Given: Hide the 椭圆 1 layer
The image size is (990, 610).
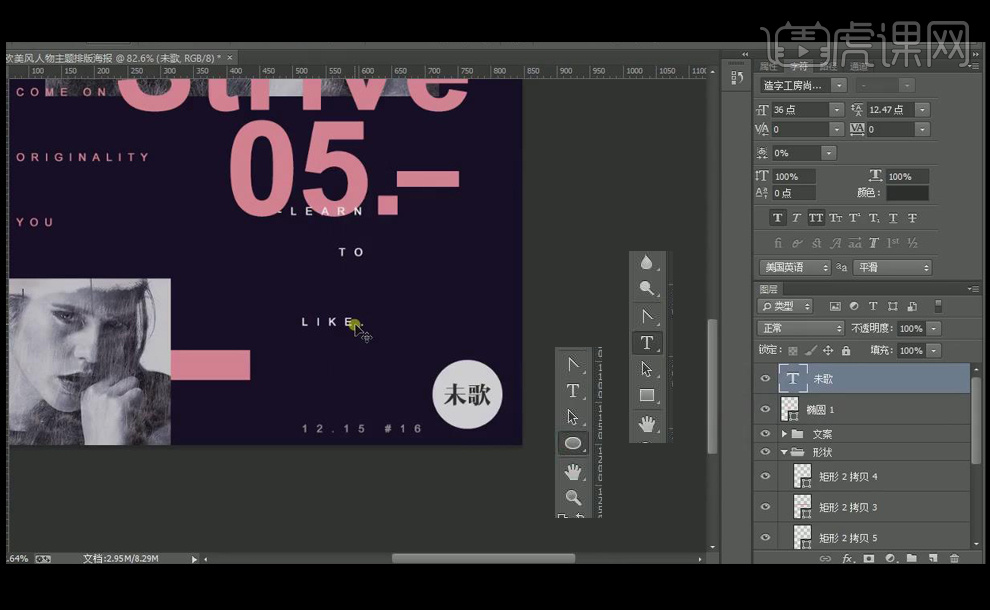Looking at the screenshot, I should click(x=765, y=409).
